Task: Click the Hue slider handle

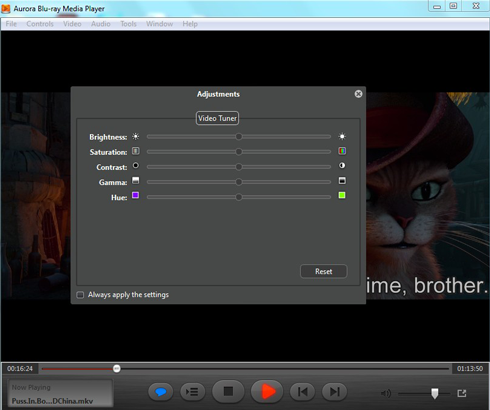Action: tap(239, 197)
